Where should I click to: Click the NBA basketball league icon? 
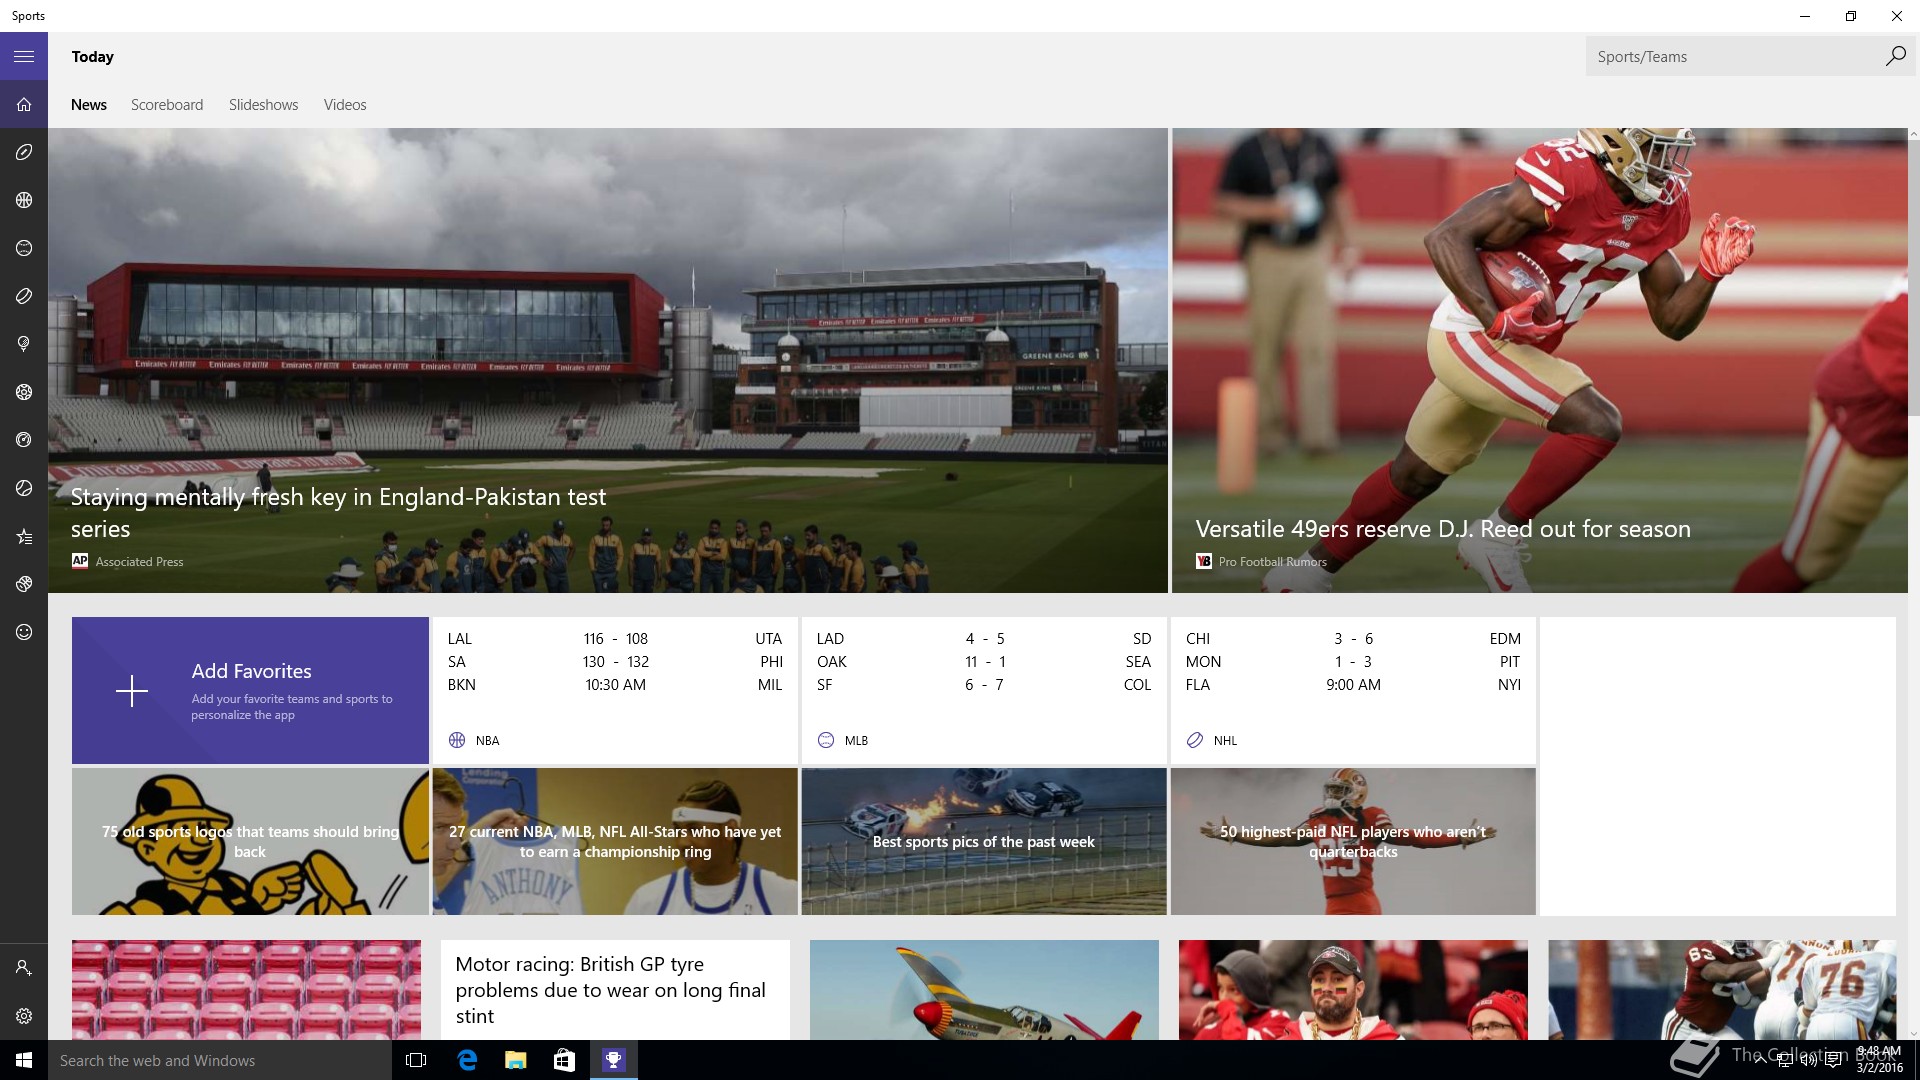(457, 740)
